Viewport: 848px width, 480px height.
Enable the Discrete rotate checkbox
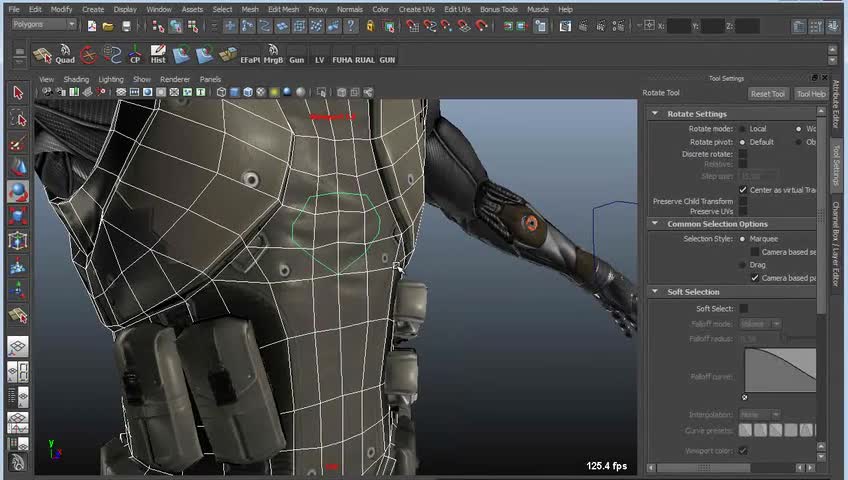pyautogui.click(x=743, y=154)
